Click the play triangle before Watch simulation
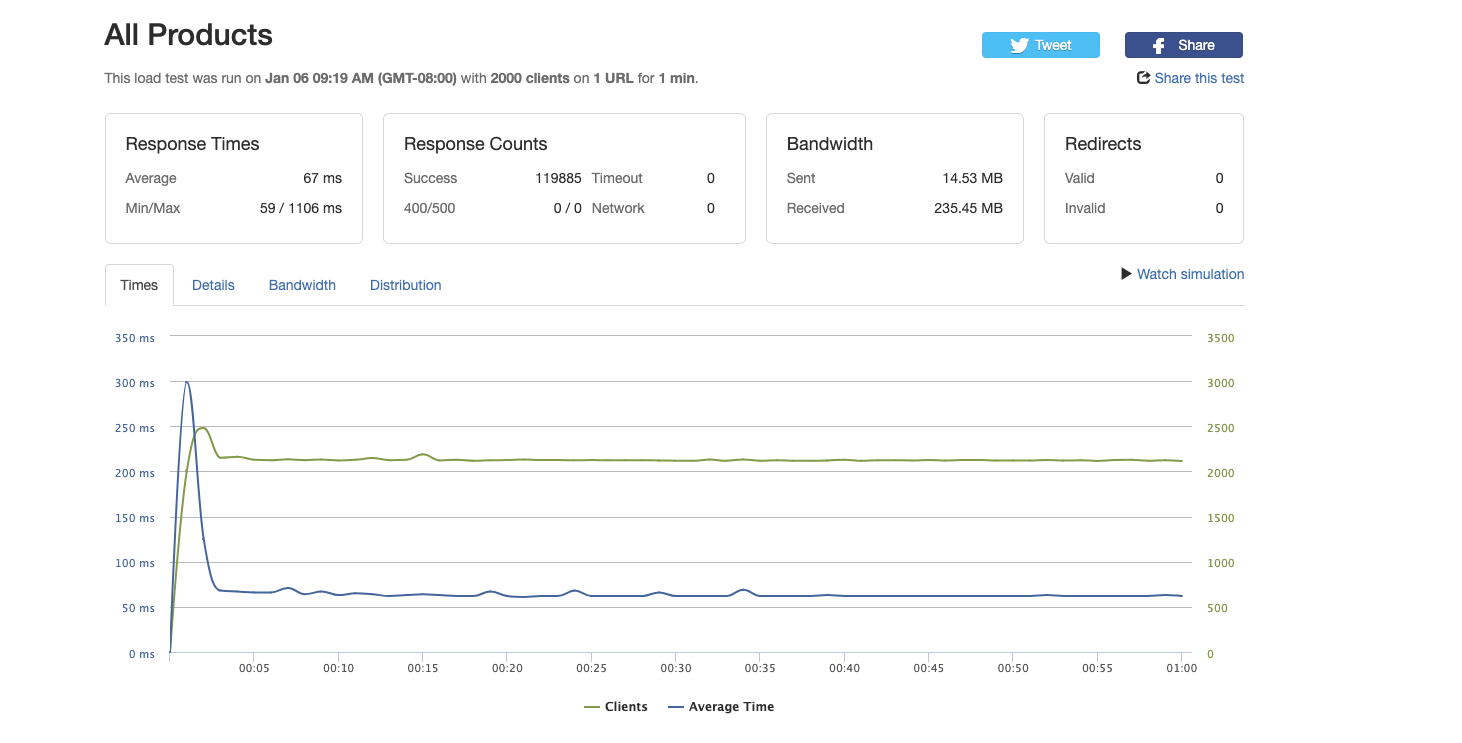This screenshot has width=1462, height=743. [x=1125, y=274]
